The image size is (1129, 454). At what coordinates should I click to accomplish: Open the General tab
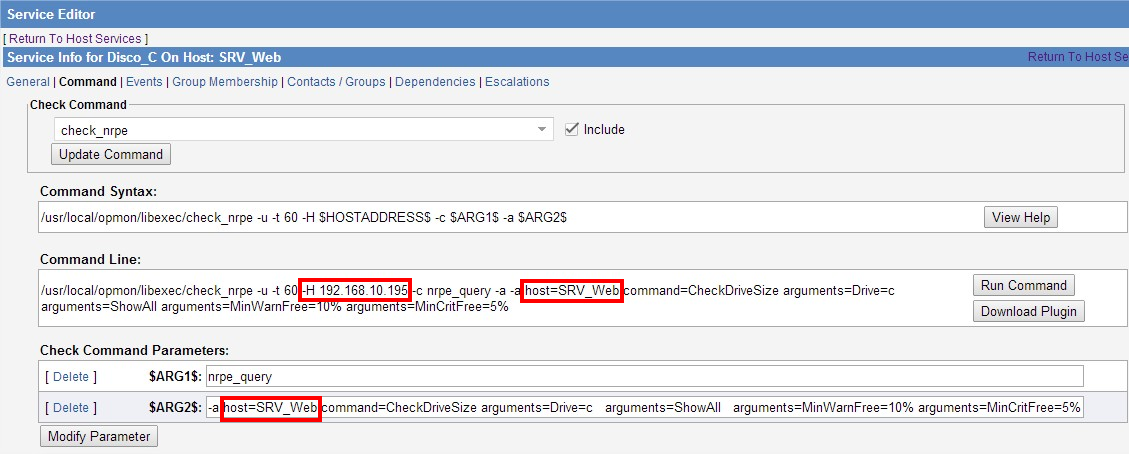(28, 82)
